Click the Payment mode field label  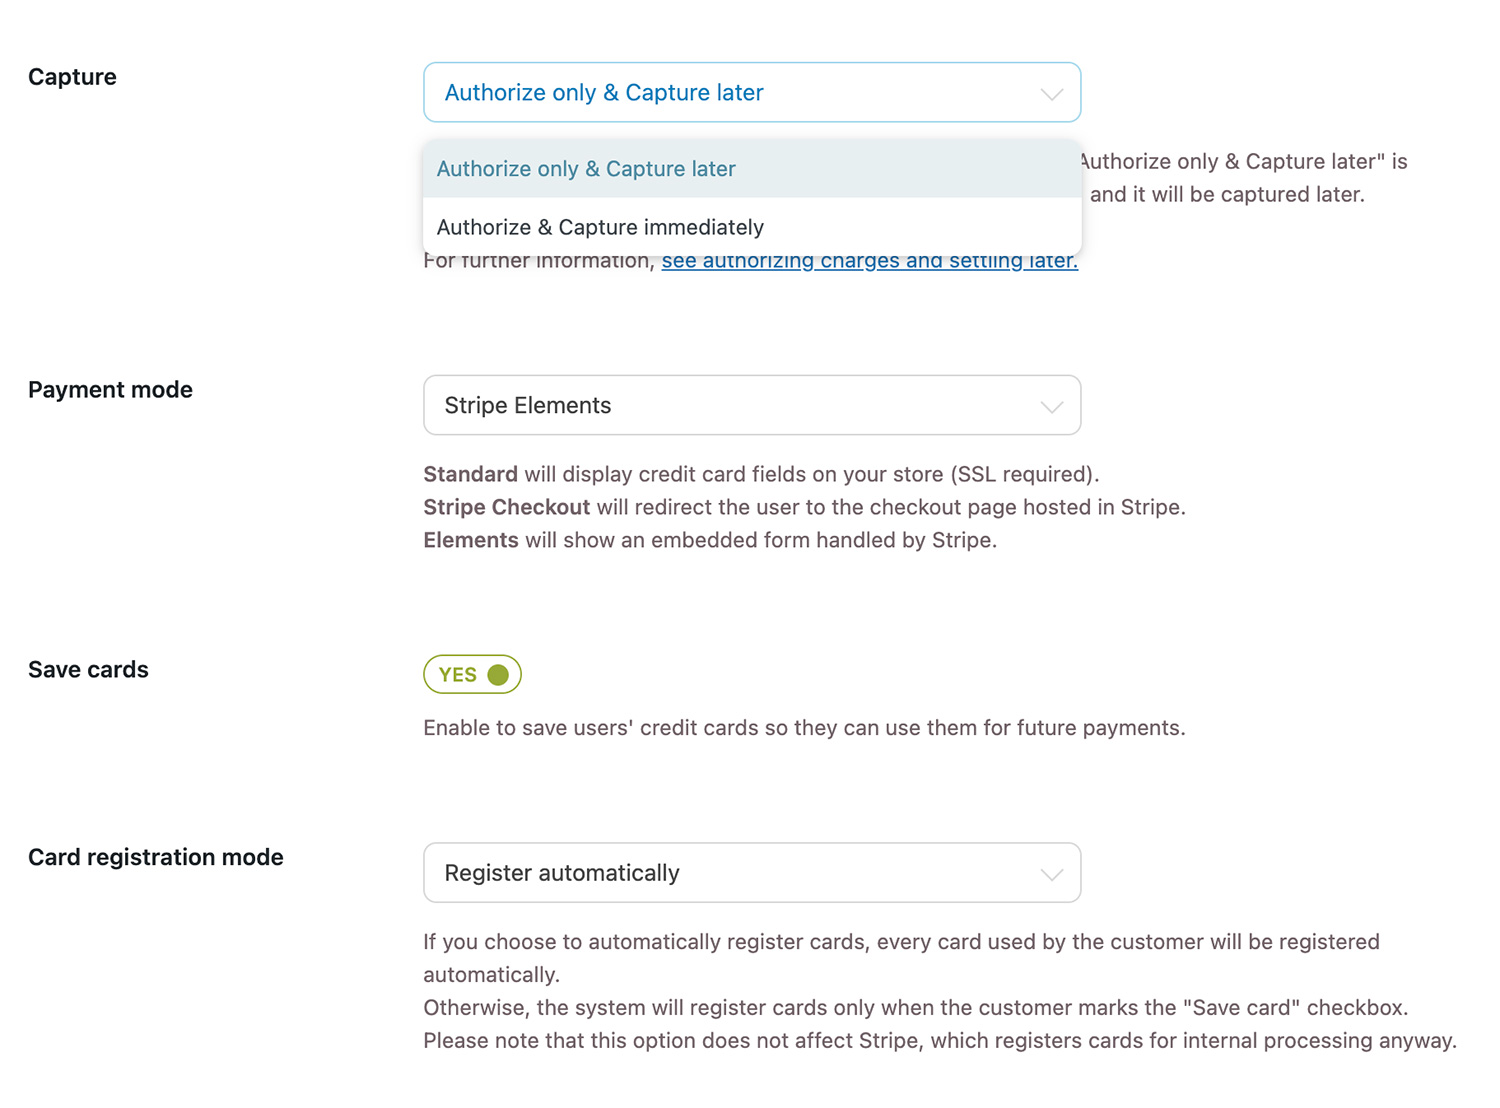110,390
